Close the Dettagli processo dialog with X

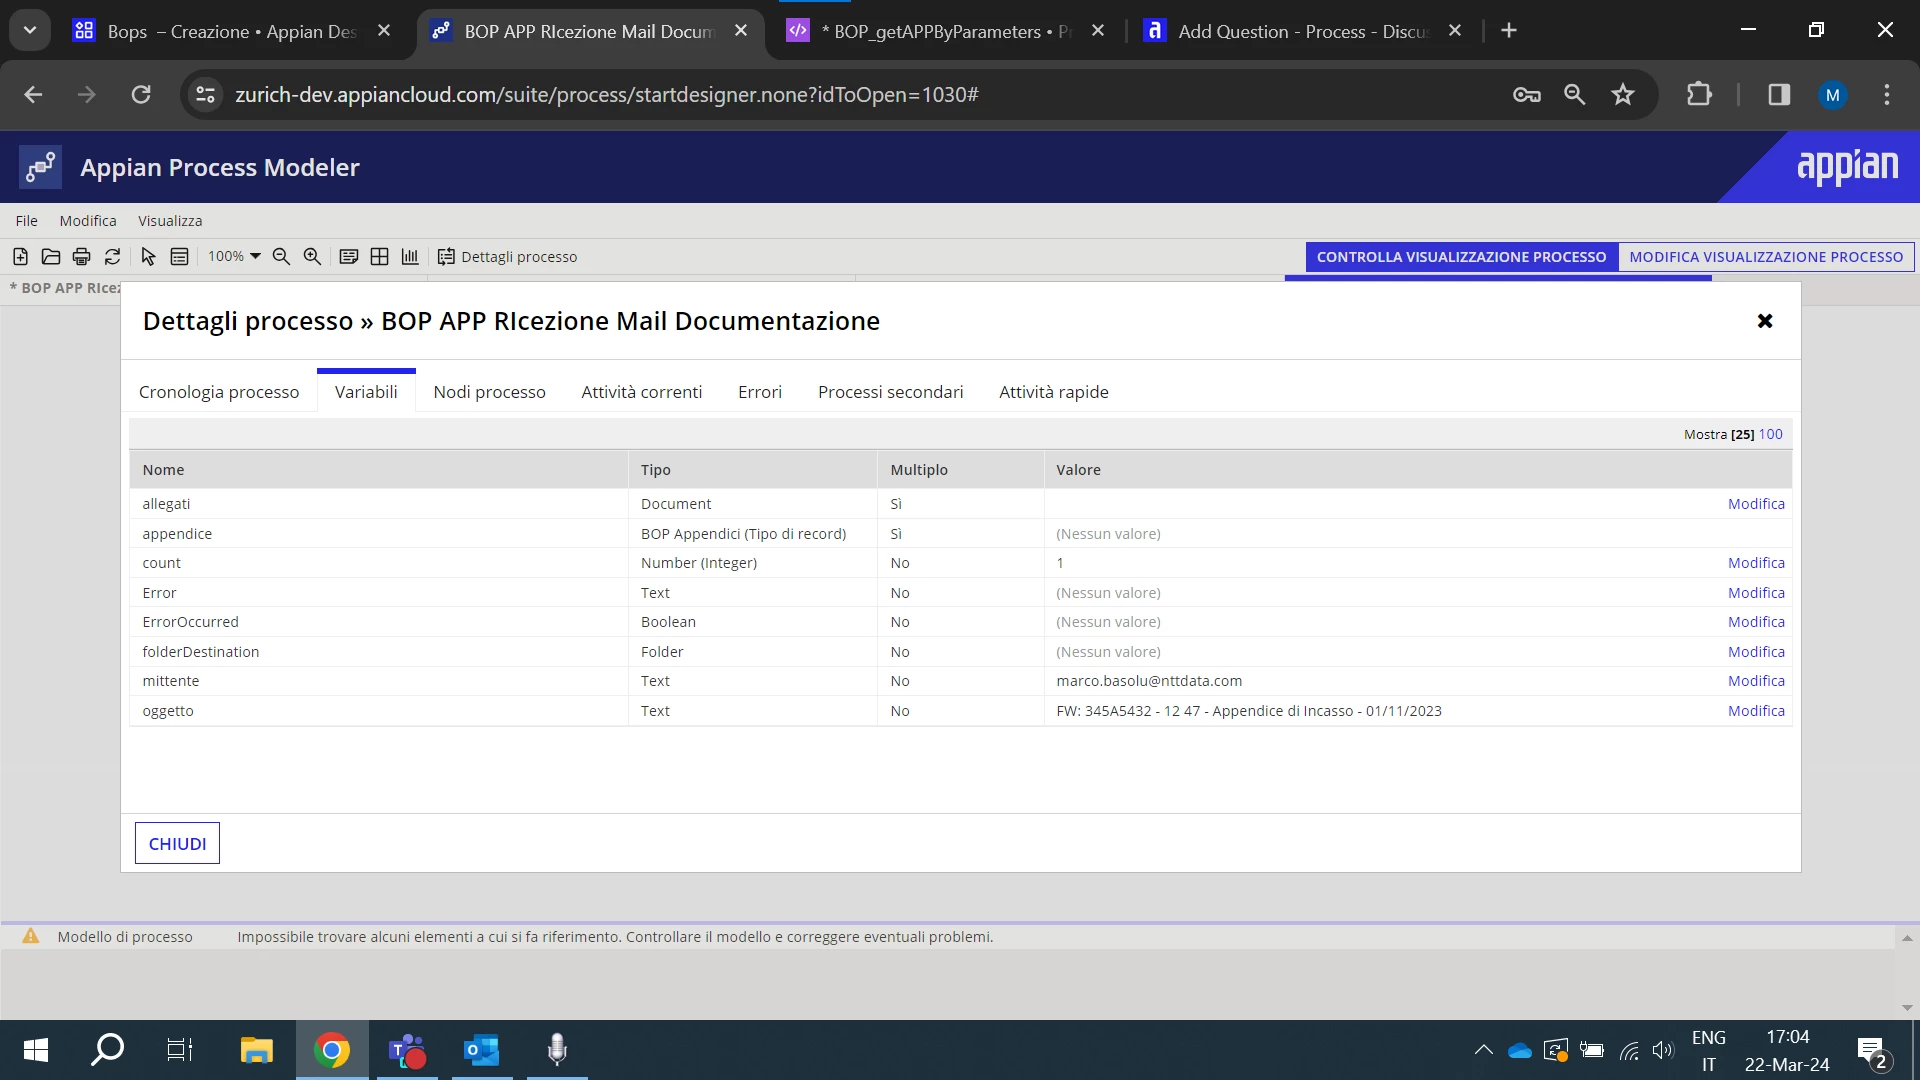click(1765, 321)
